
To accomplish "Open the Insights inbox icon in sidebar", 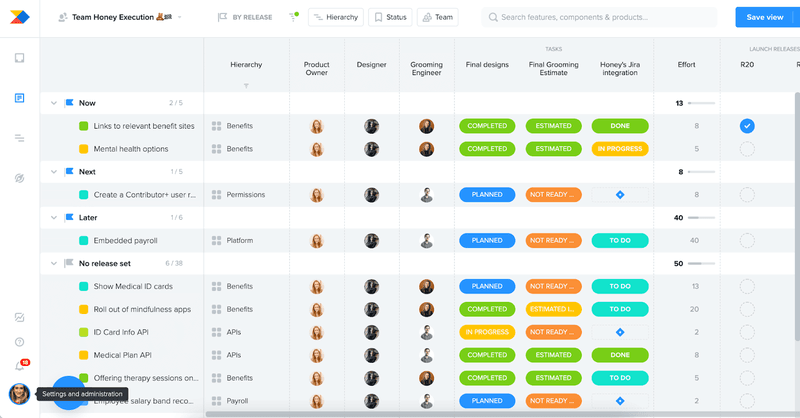I will [x=19, y=58].
